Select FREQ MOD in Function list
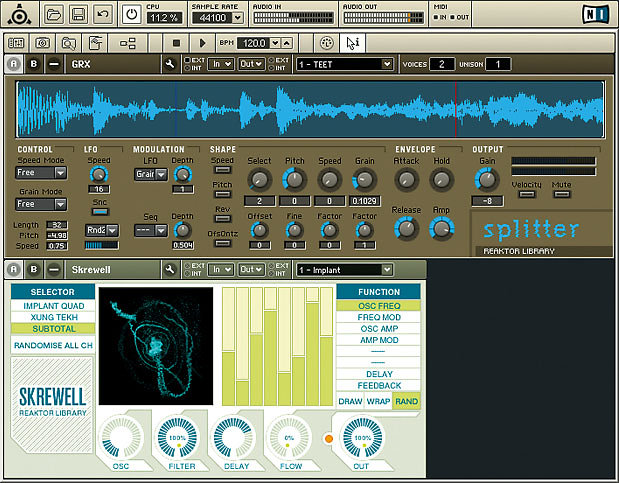 (x=379, y=317)
